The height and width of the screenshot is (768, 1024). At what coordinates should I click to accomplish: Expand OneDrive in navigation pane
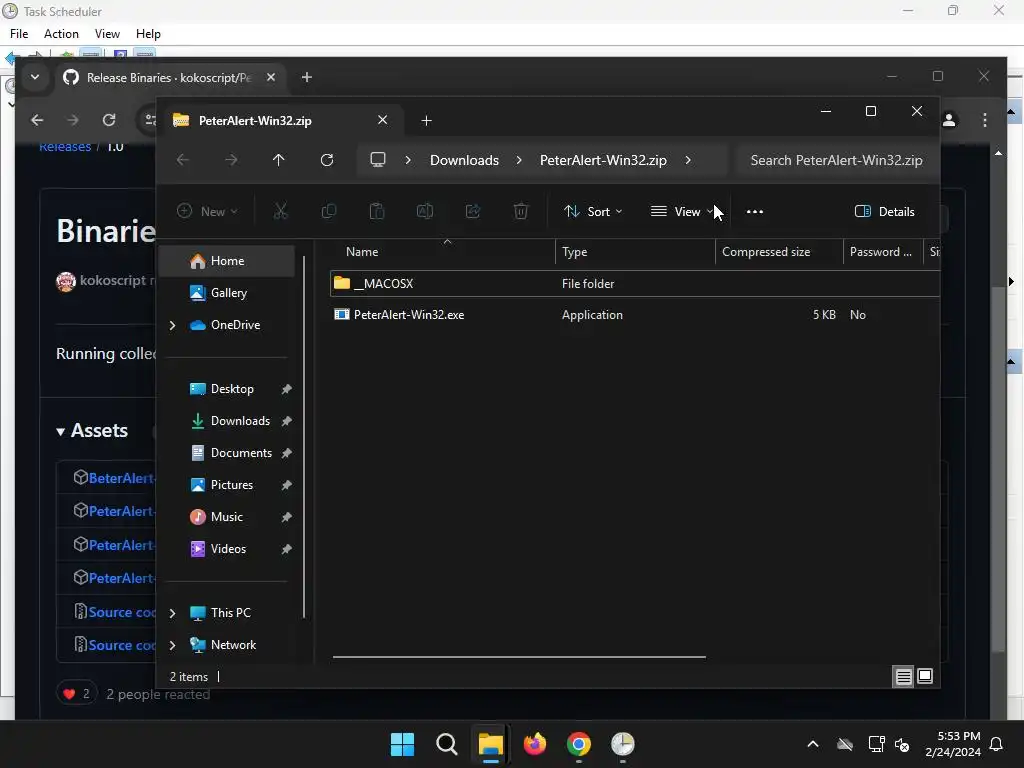172,325
